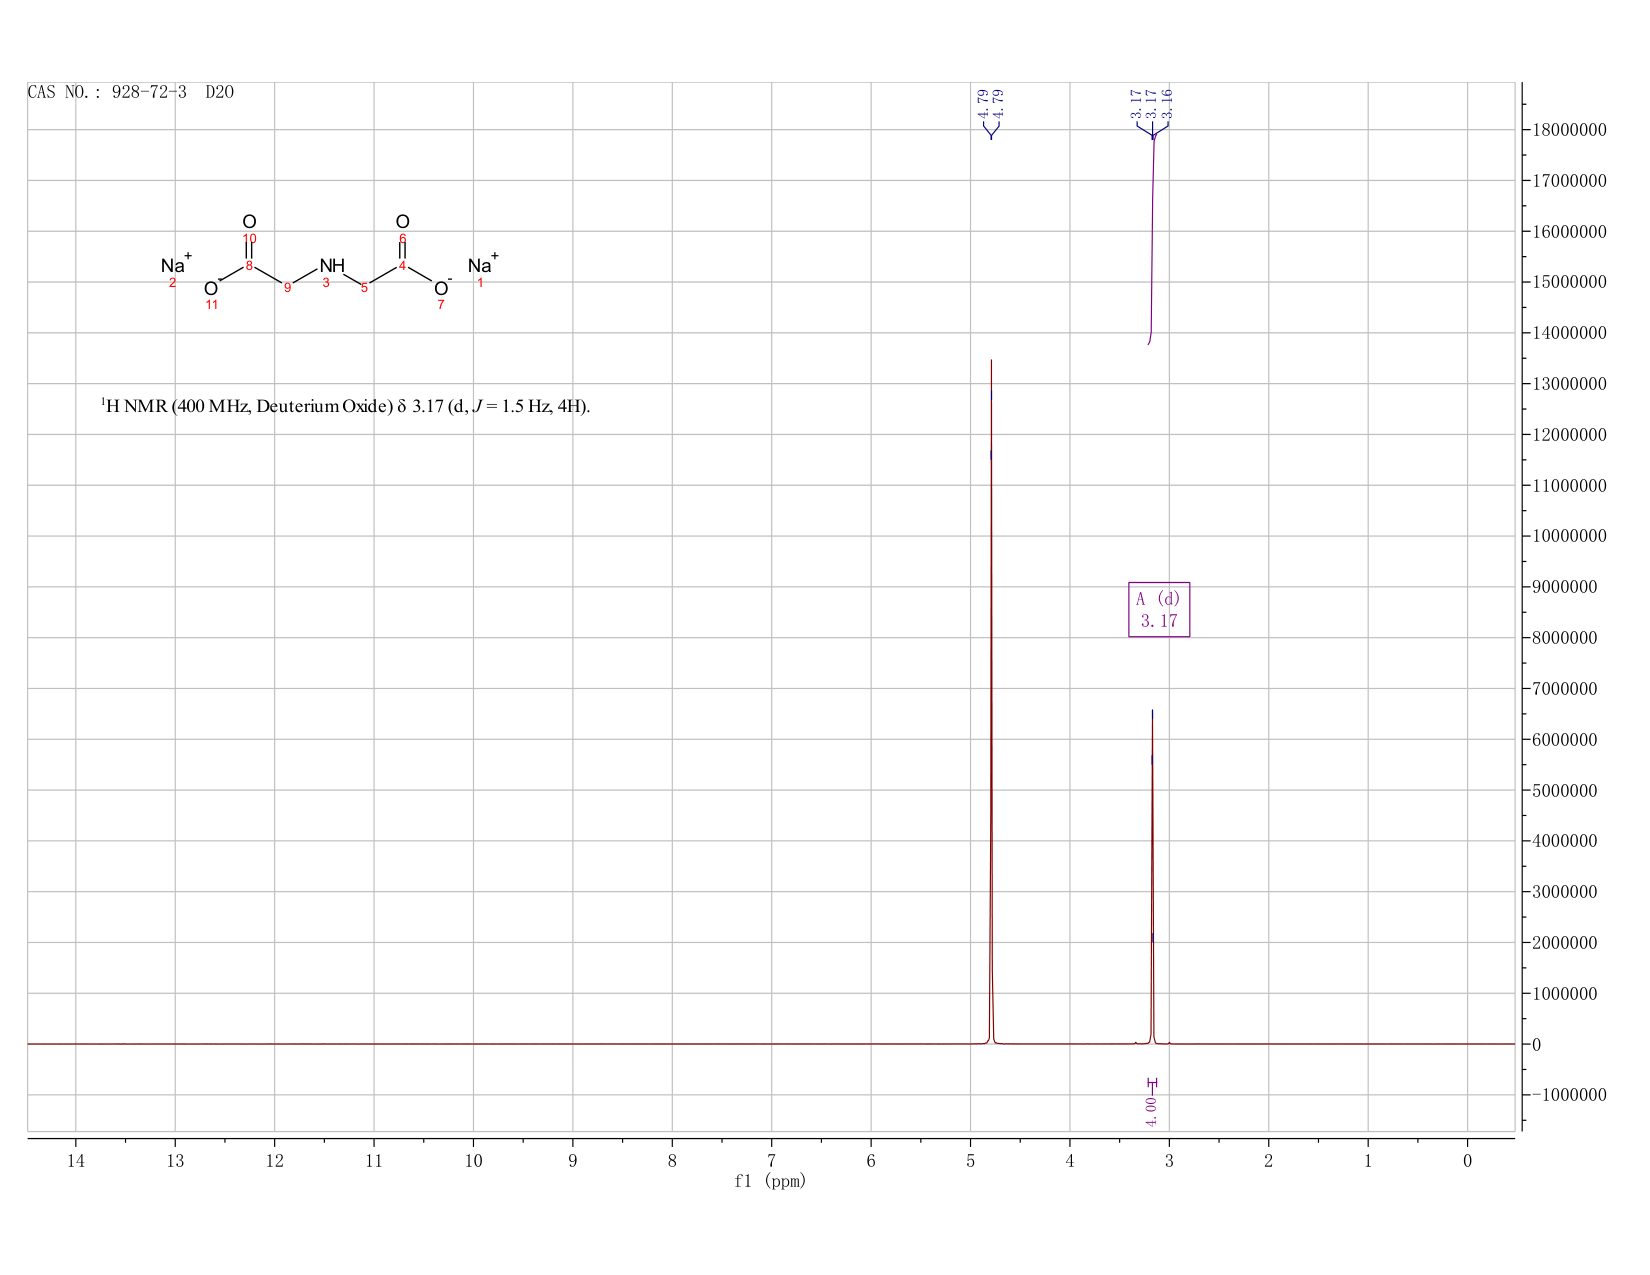
Task: Click the O- atom labeled 7
Action: [x=442, y=288]
